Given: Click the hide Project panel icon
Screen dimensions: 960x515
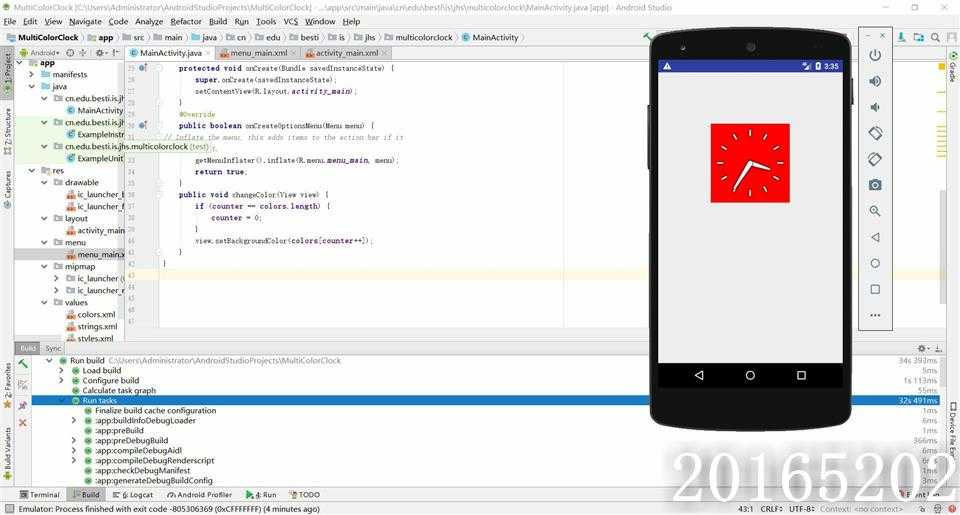Looking at the screenshot, I should [x=116, y=53].
